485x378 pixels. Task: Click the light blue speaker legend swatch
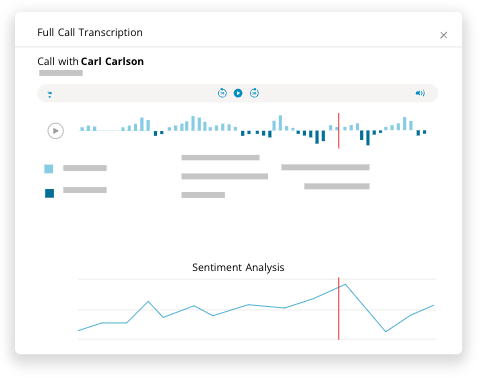coord(49,169)
